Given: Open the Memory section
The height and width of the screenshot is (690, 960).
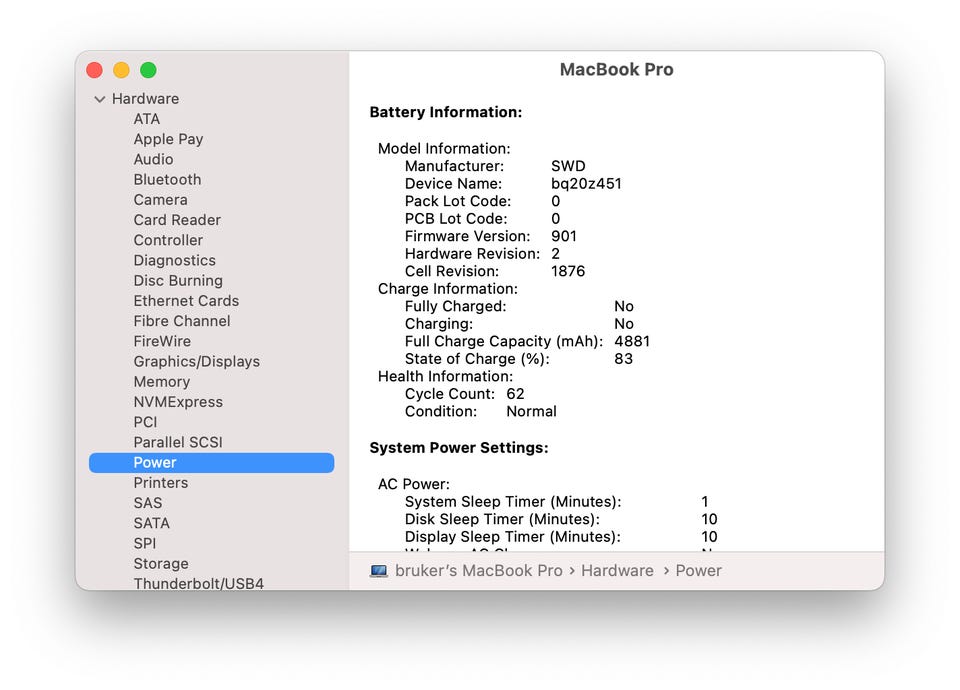Looking at the screenshot, I should (162, 381).
